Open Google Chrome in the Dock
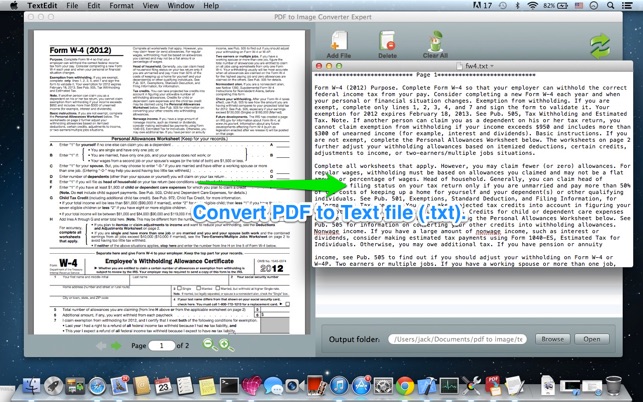 [405, 386]
